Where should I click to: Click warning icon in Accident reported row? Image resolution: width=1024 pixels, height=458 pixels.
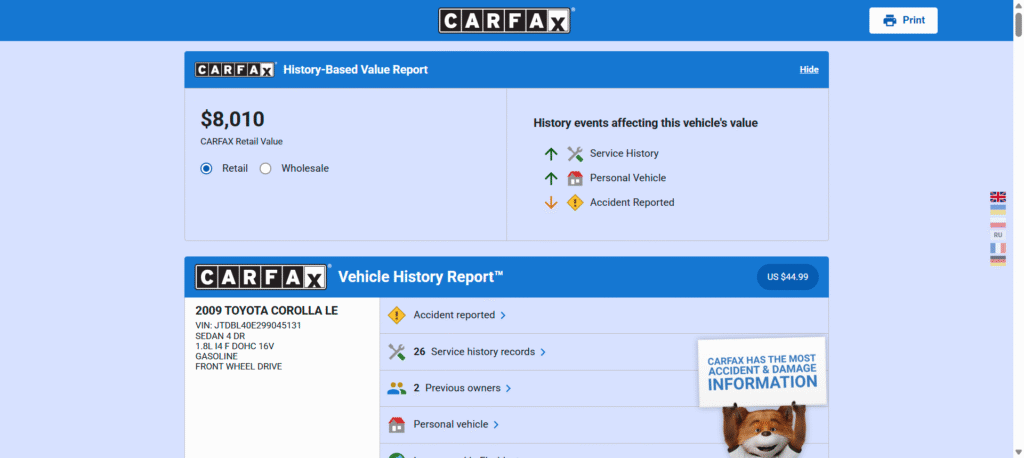click(x=396, y=315)
